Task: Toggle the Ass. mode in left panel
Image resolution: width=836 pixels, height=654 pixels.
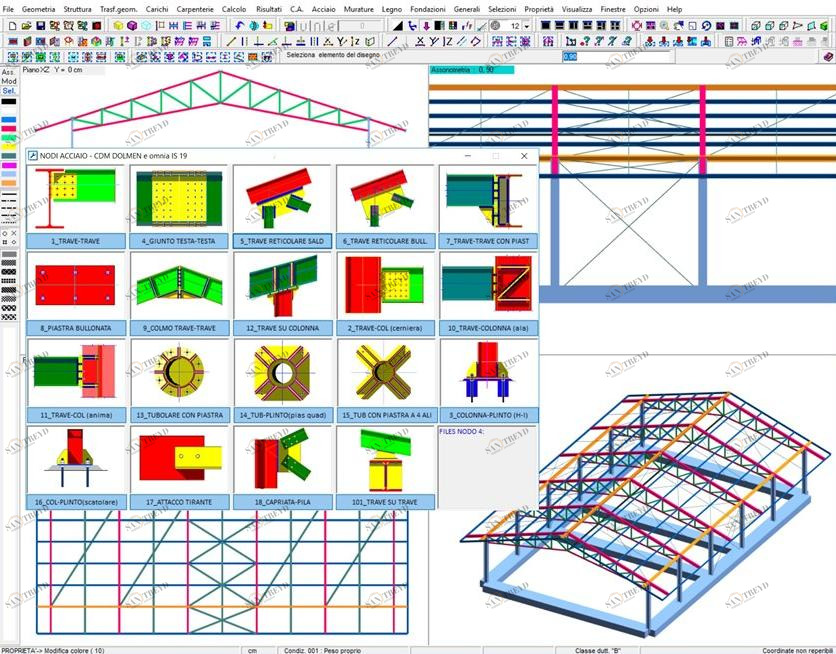Action: 8,72
